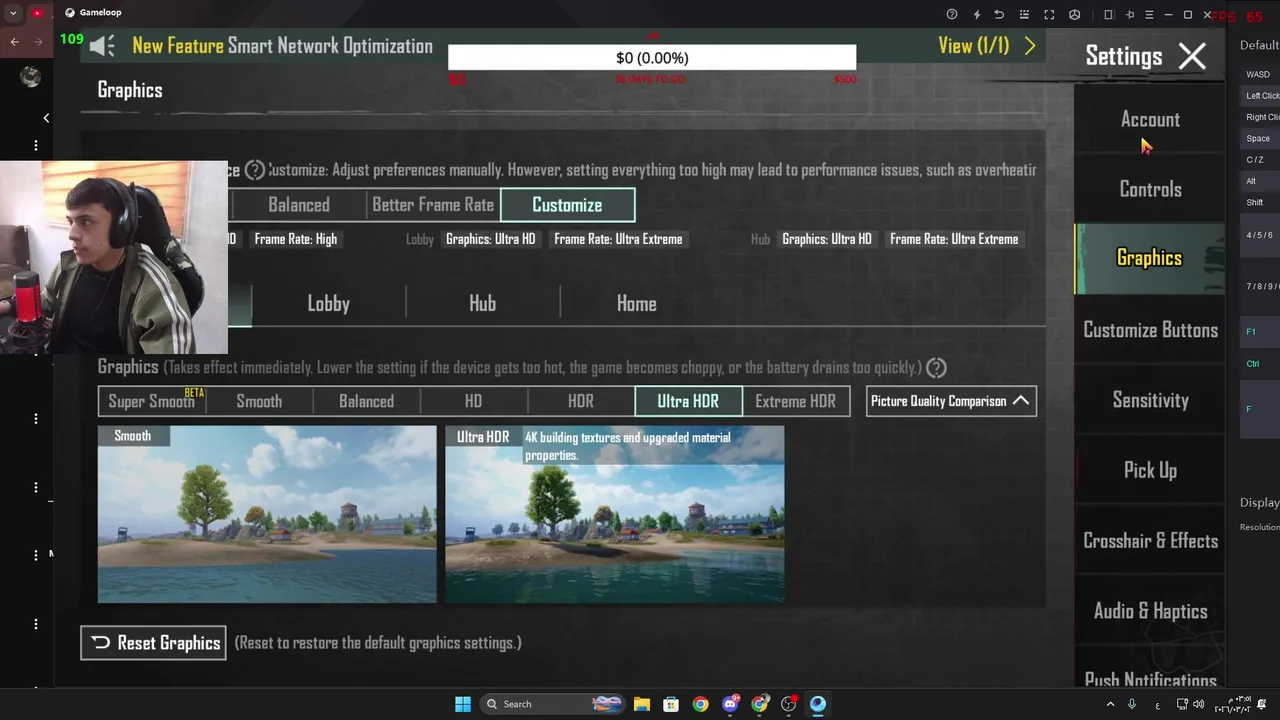This screenshot has width=1280, height=720.
Task: Choose the Balanced preset mode
Action: click(299, 205)
